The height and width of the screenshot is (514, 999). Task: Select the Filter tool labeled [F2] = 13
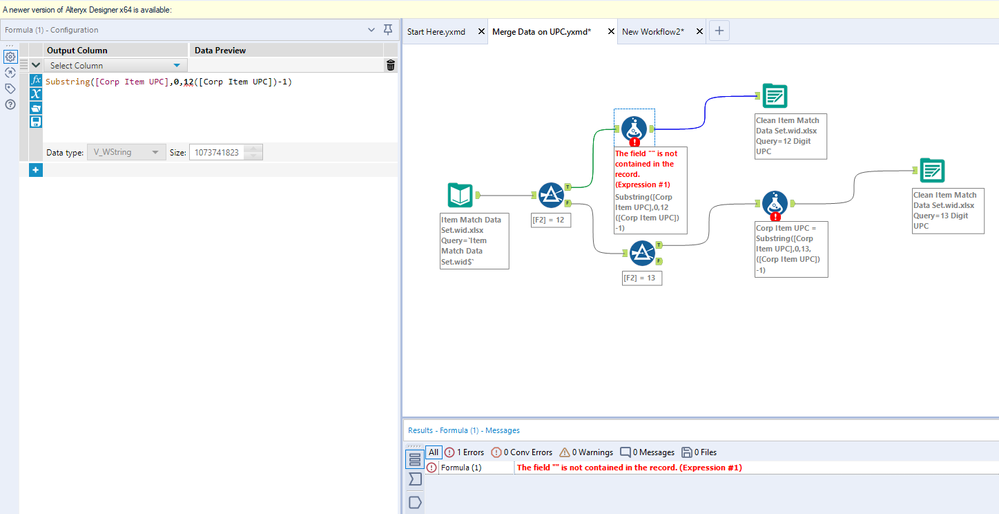(x=642, y=253)
